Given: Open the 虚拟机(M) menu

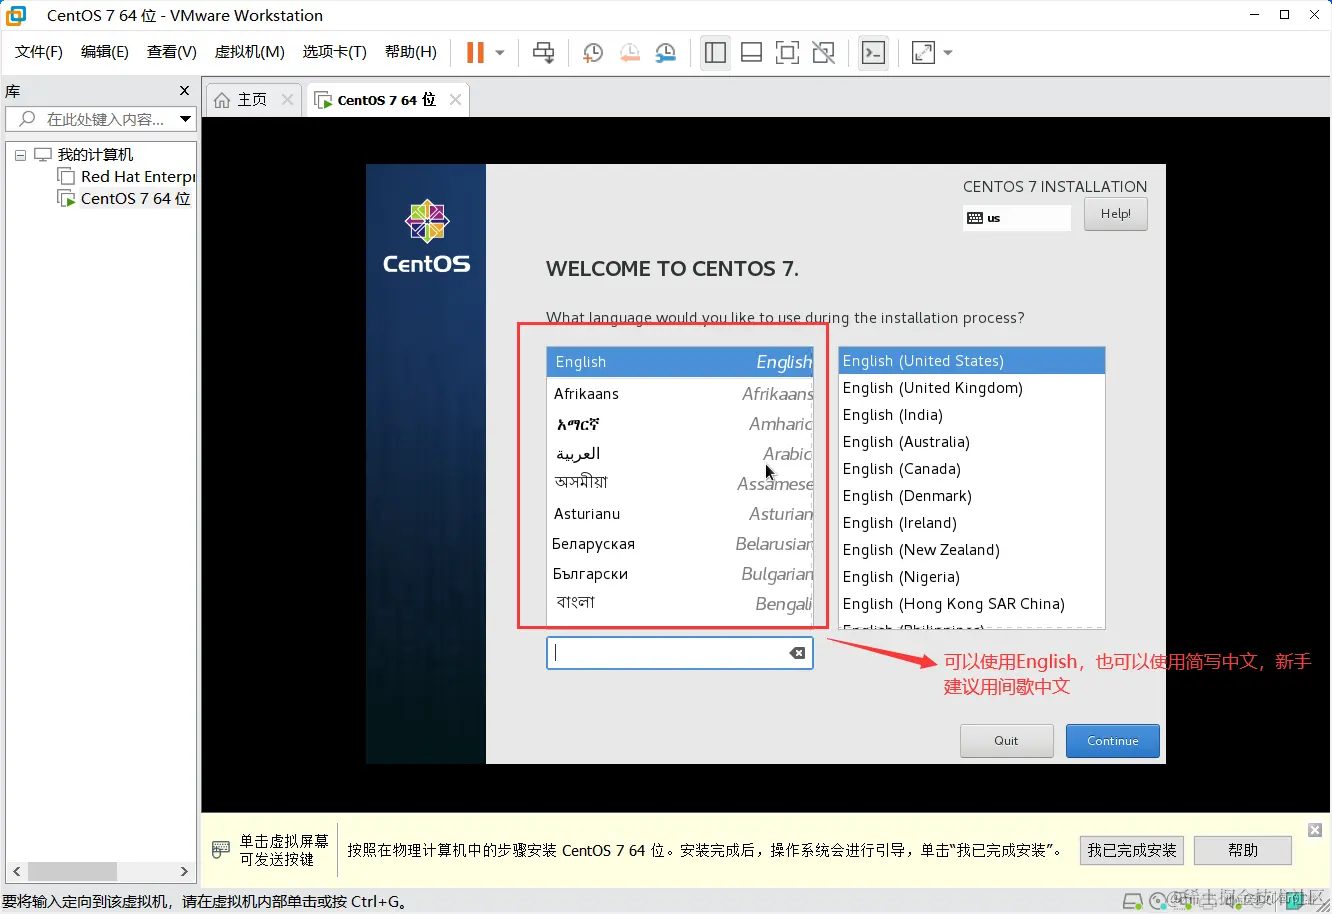Looking at the screenshot, I should (250, 52).
